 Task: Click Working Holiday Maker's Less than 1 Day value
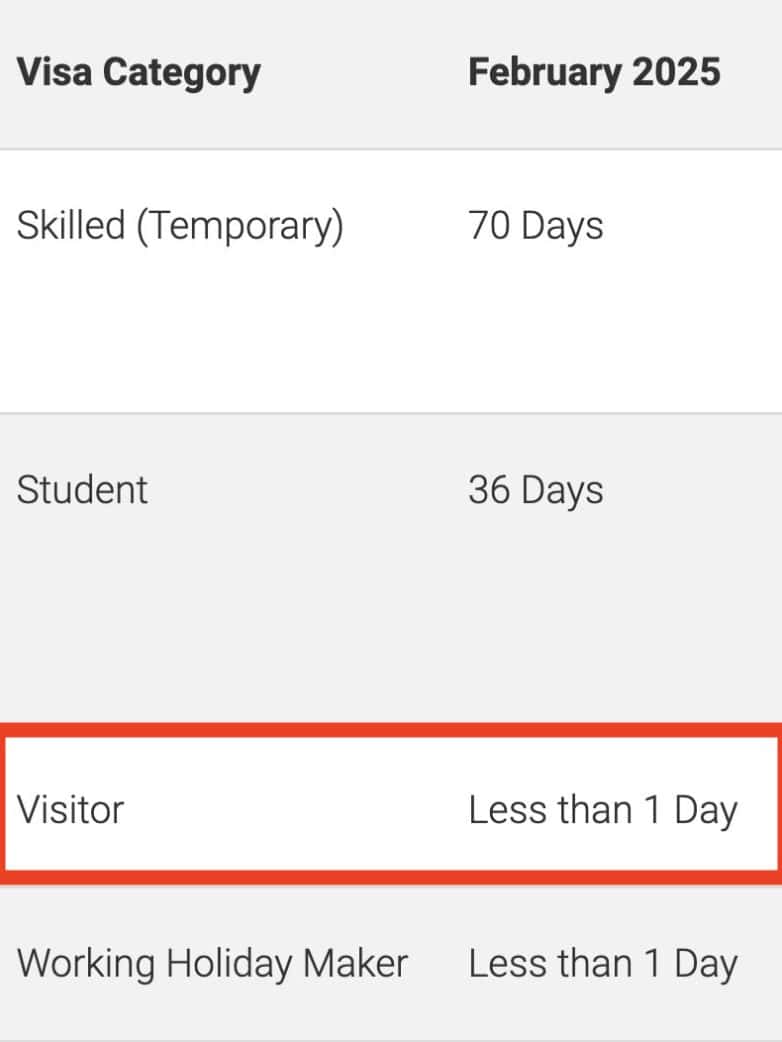tap(602, 964)
